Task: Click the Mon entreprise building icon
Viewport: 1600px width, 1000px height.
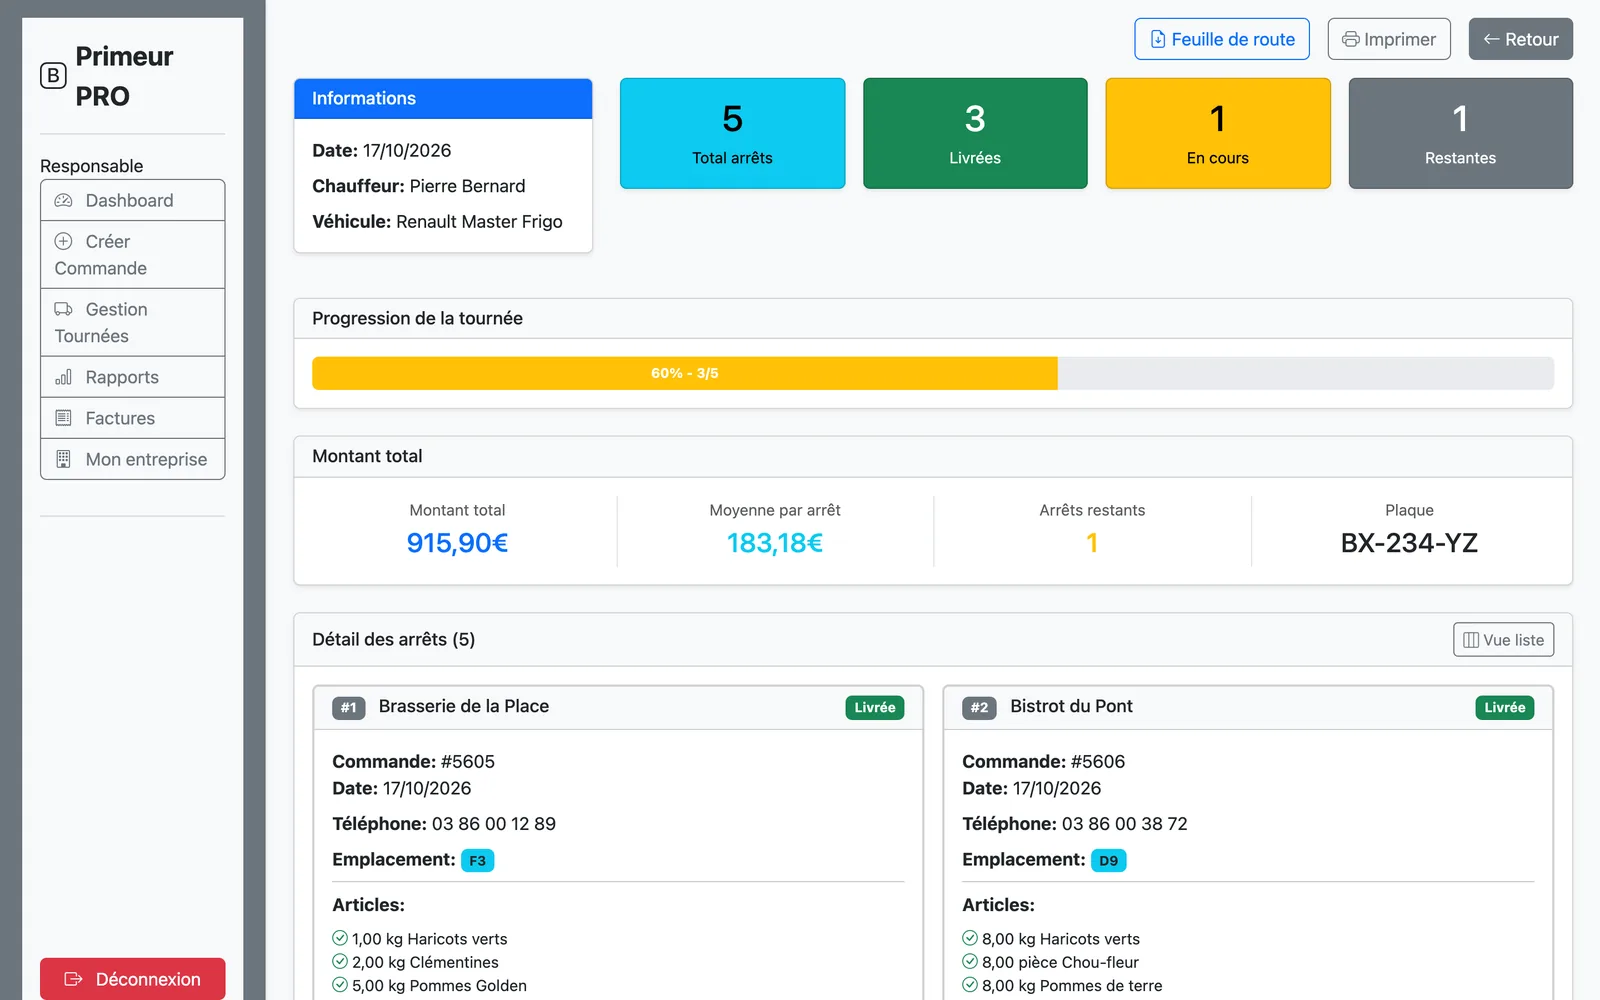Action: point(63,459)
